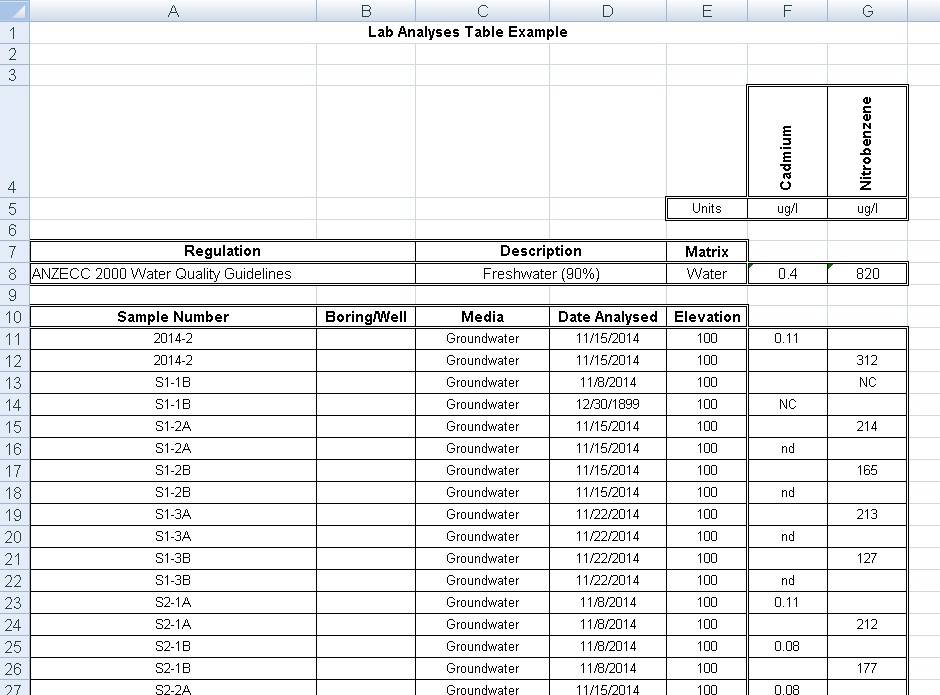Screen dimensions: 940x695
Task: Select the row 14 header
Action: tap(14, 404)
